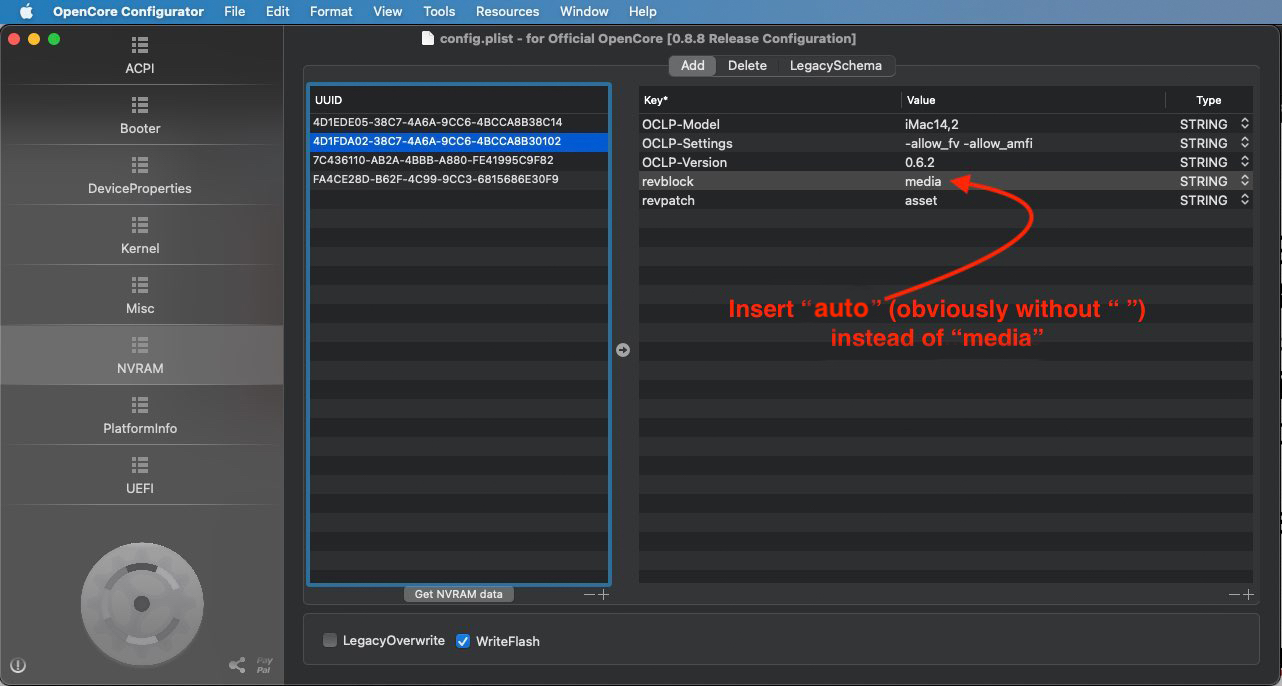This screenshot has width=1282, height=686.
Task: Select UUID 7C436110-AB2A-4BBB-A880-FE41995C9F82
Action: pyautogui.click(x=459, y=161)
